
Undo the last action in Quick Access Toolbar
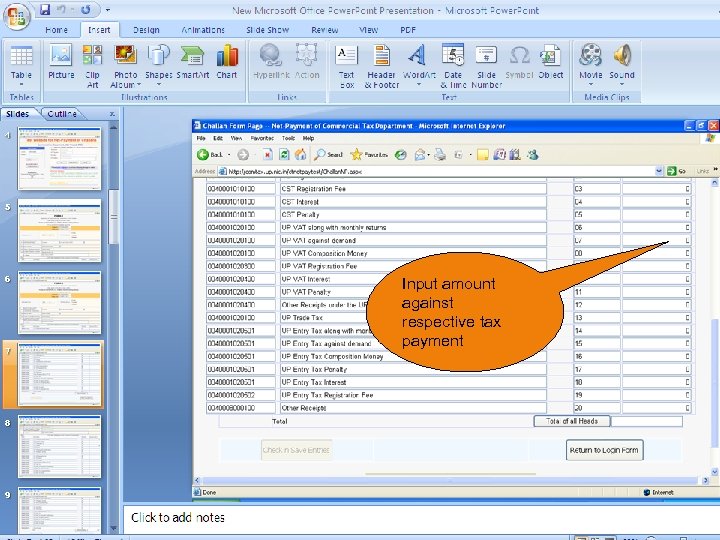click(x=62, y=10)
